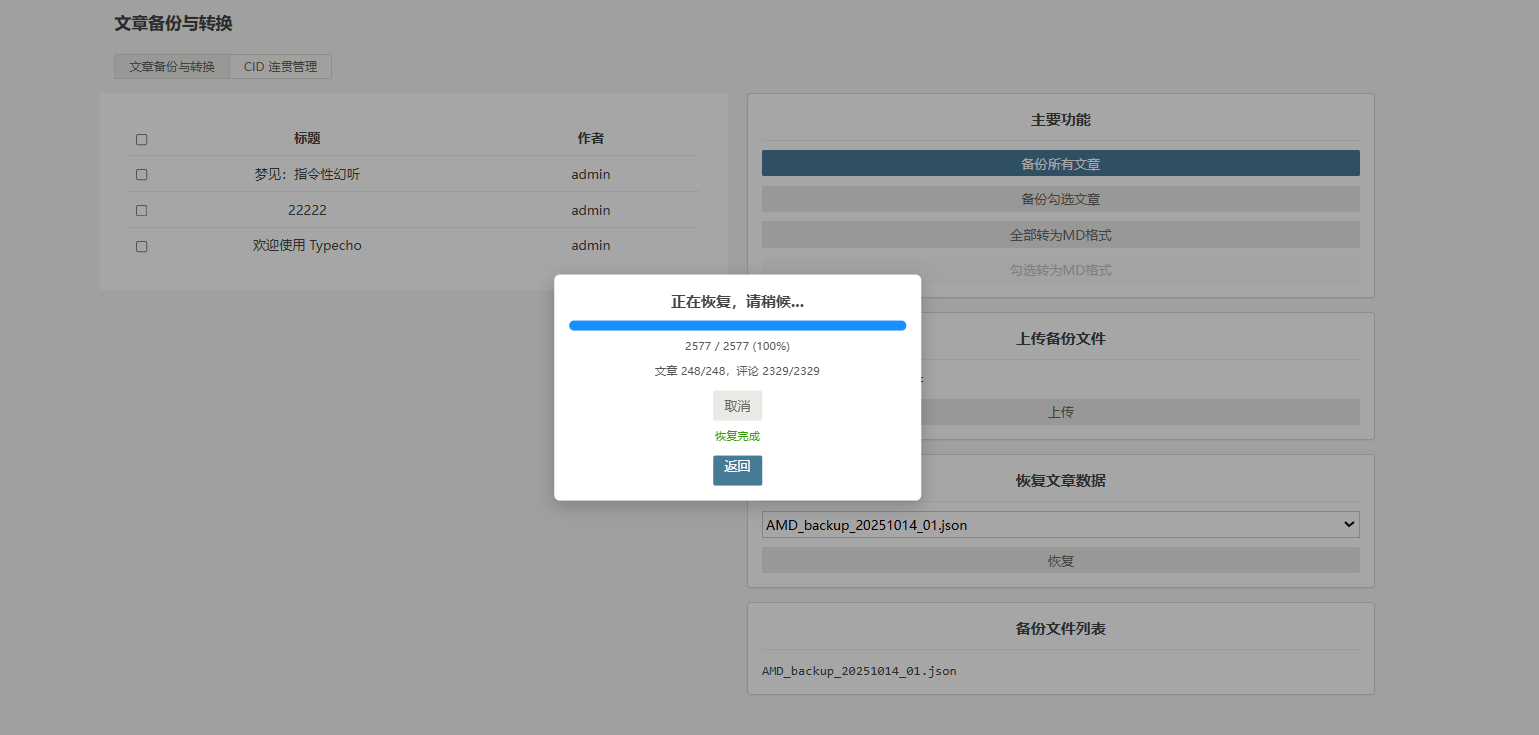Select AMD_backup_20251014_01.json in the backup file list
Image resolution: width=1539 pixels, height=735 pixels.
coord(859,671)
